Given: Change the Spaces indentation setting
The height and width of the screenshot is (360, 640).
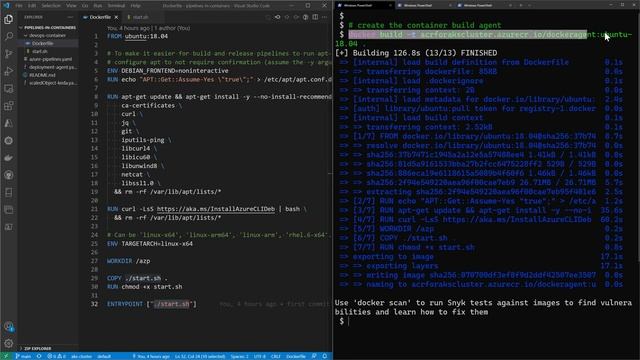Looking at the screenshot, I should pos(239,356).
